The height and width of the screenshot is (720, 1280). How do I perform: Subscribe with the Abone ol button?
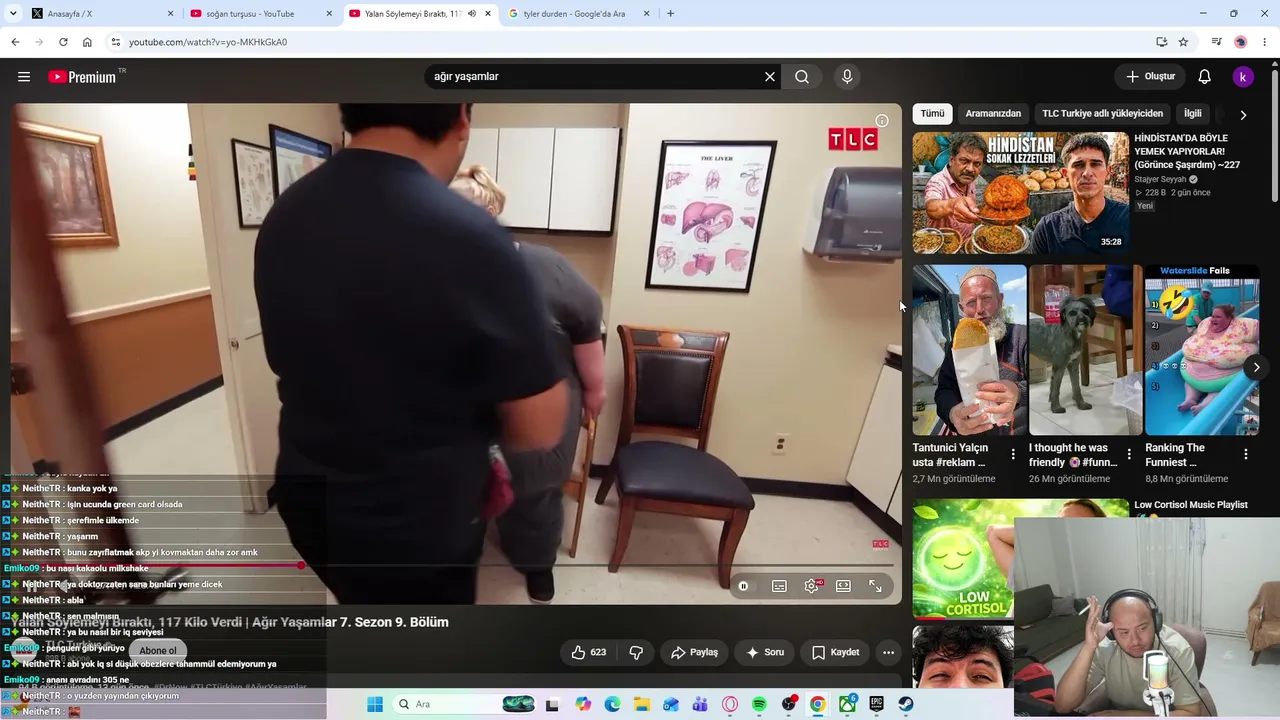pyautogui.click(x=158, y=651)
